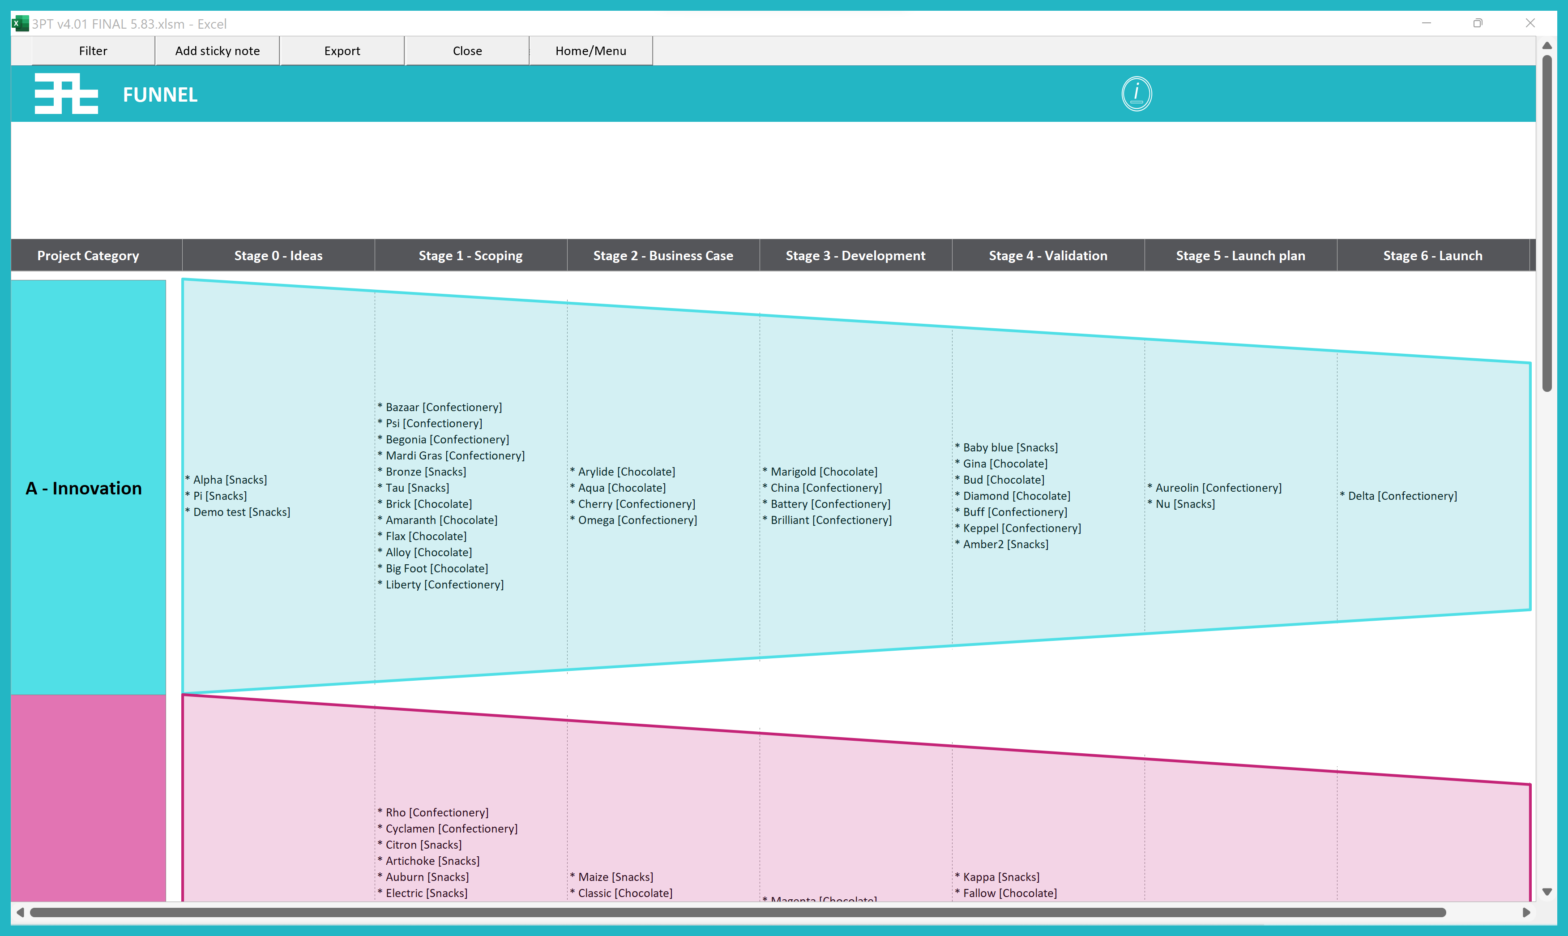Image resolution: width=1568 pixels, height=936 pixels.
Task: Click the scroll down arrow
Action: (x=1547, y=892)
